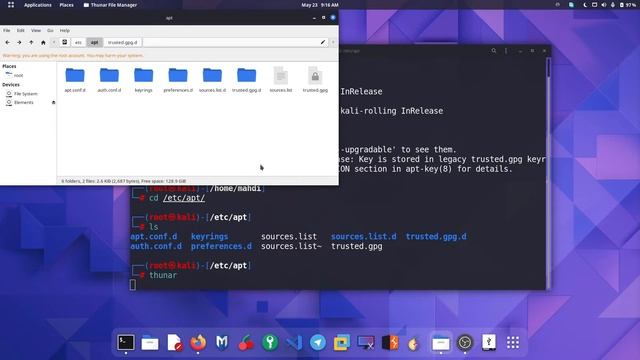Click the search icon in terminal window
Viewport: 640px width, 360px height.
(494, 51)
